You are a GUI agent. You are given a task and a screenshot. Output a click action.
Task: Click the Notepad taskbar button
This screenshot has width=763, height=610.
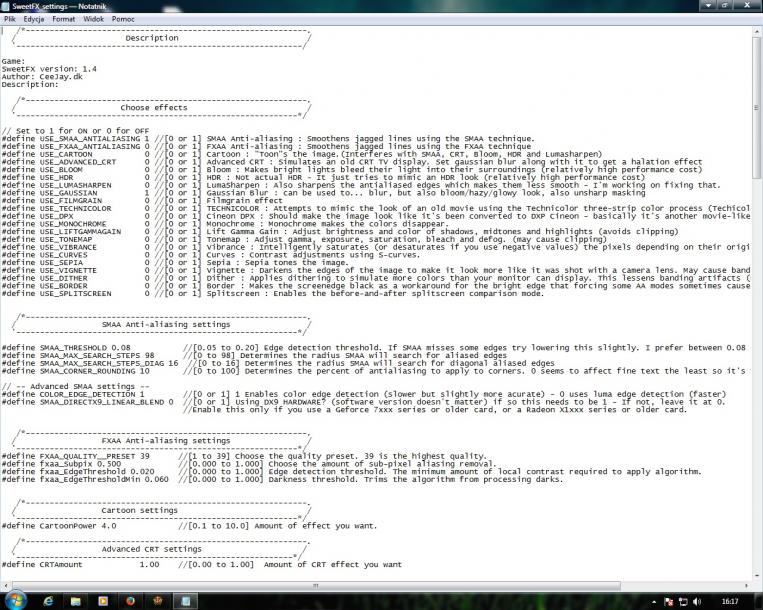click(185, 600)
